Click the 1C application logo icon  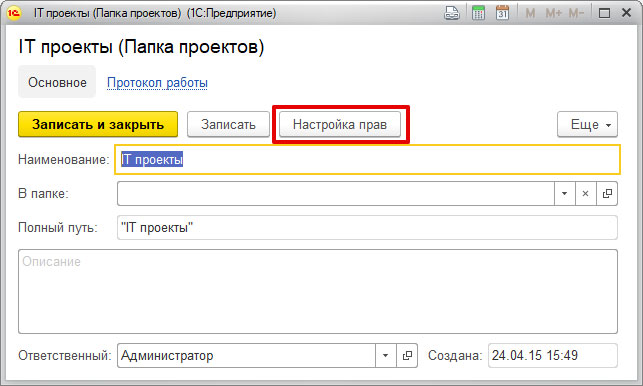point(14,13)
